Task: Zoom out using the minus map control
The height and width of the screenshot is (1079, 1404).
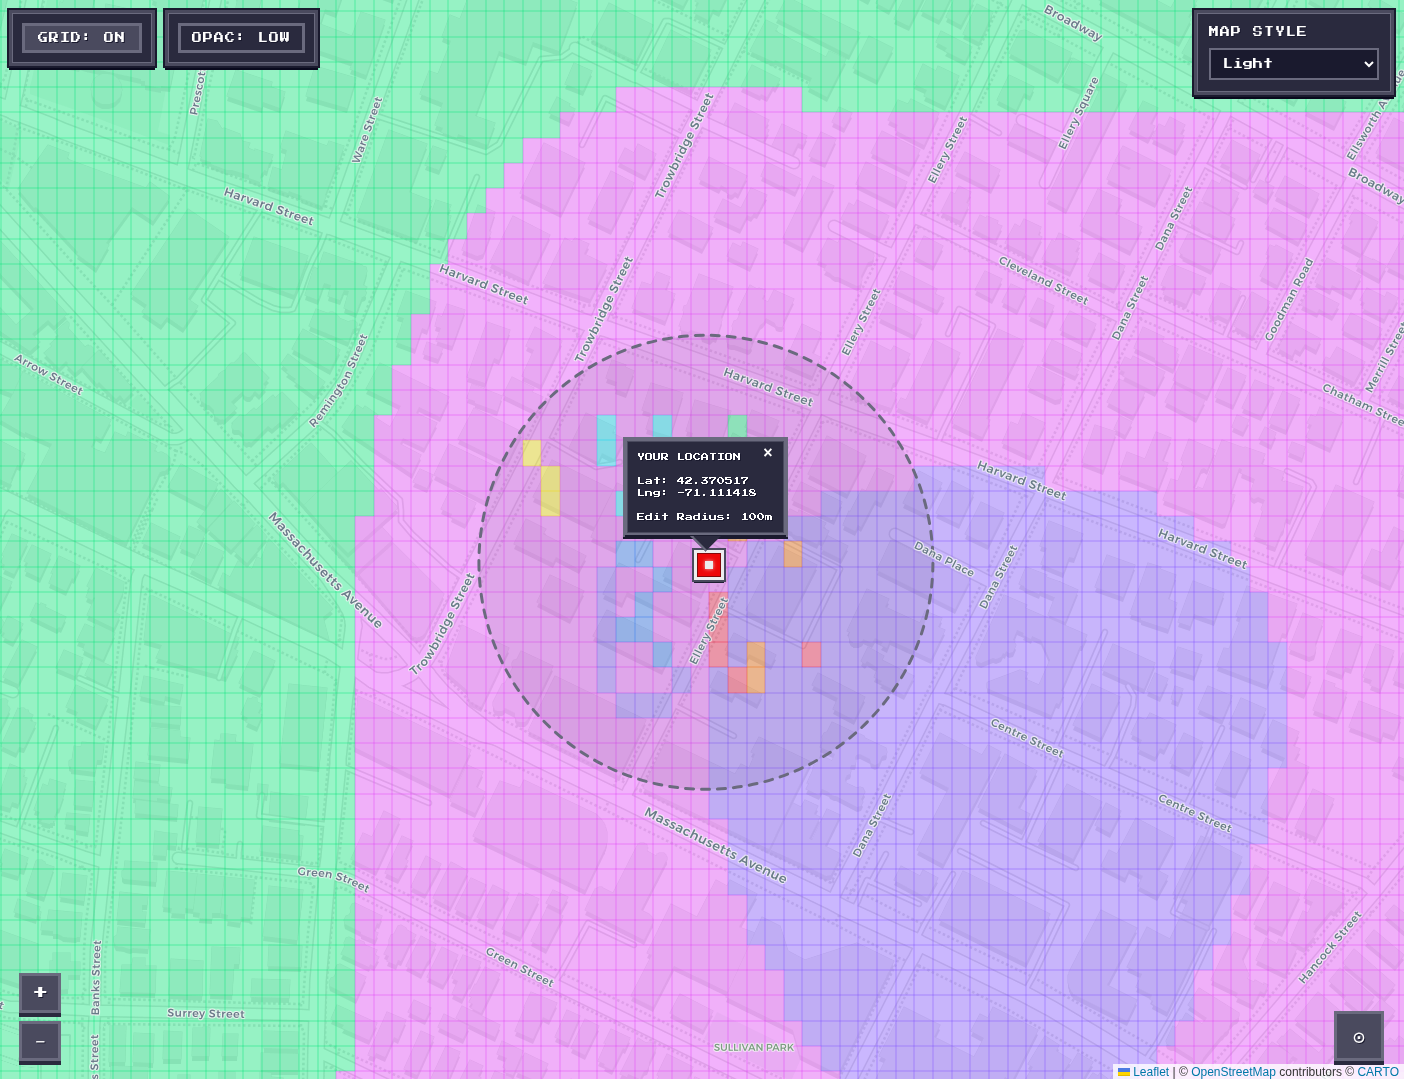Action: click(40, 1042)
